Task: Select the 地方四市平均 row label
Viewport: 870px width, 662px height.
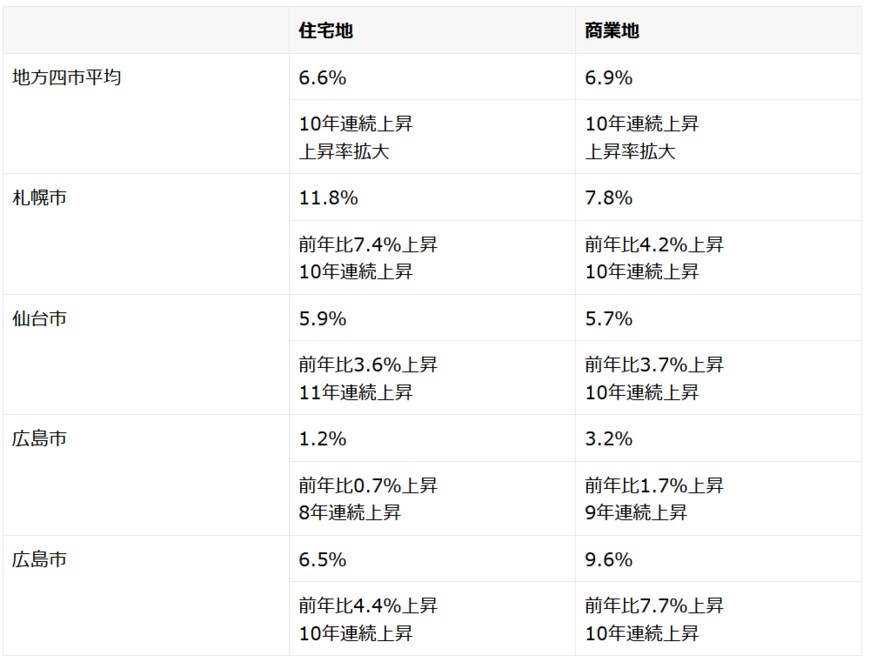Action: 67,78
